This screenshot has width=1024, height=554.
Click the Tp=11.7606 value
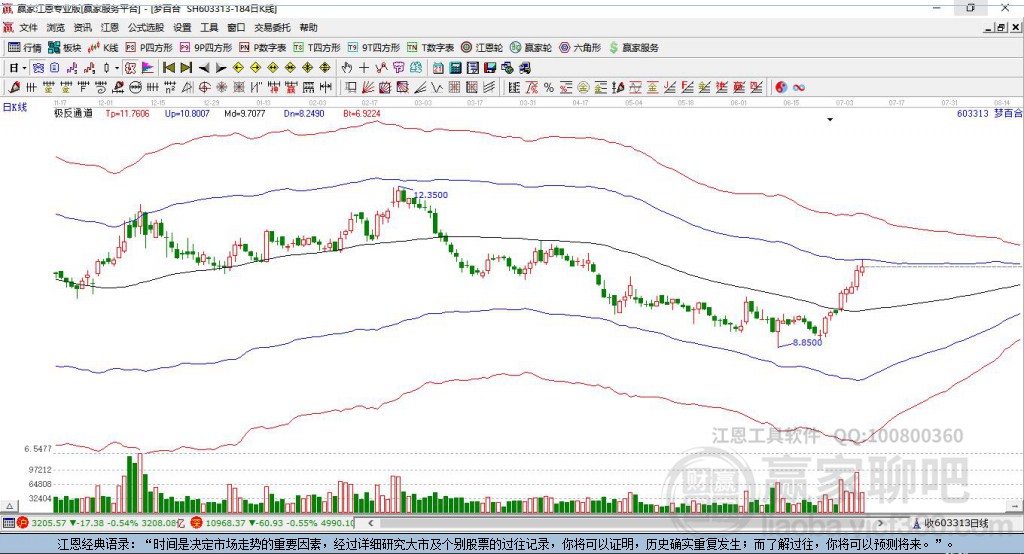[127, 113]
